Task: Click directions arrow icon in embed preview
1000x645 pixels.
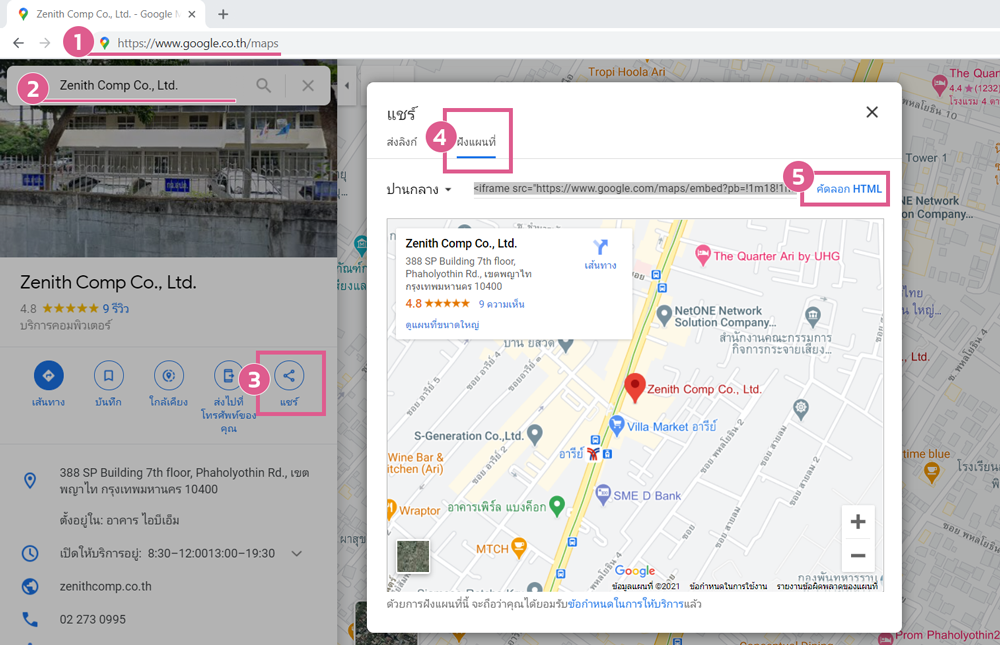Action: pos(600,247)
